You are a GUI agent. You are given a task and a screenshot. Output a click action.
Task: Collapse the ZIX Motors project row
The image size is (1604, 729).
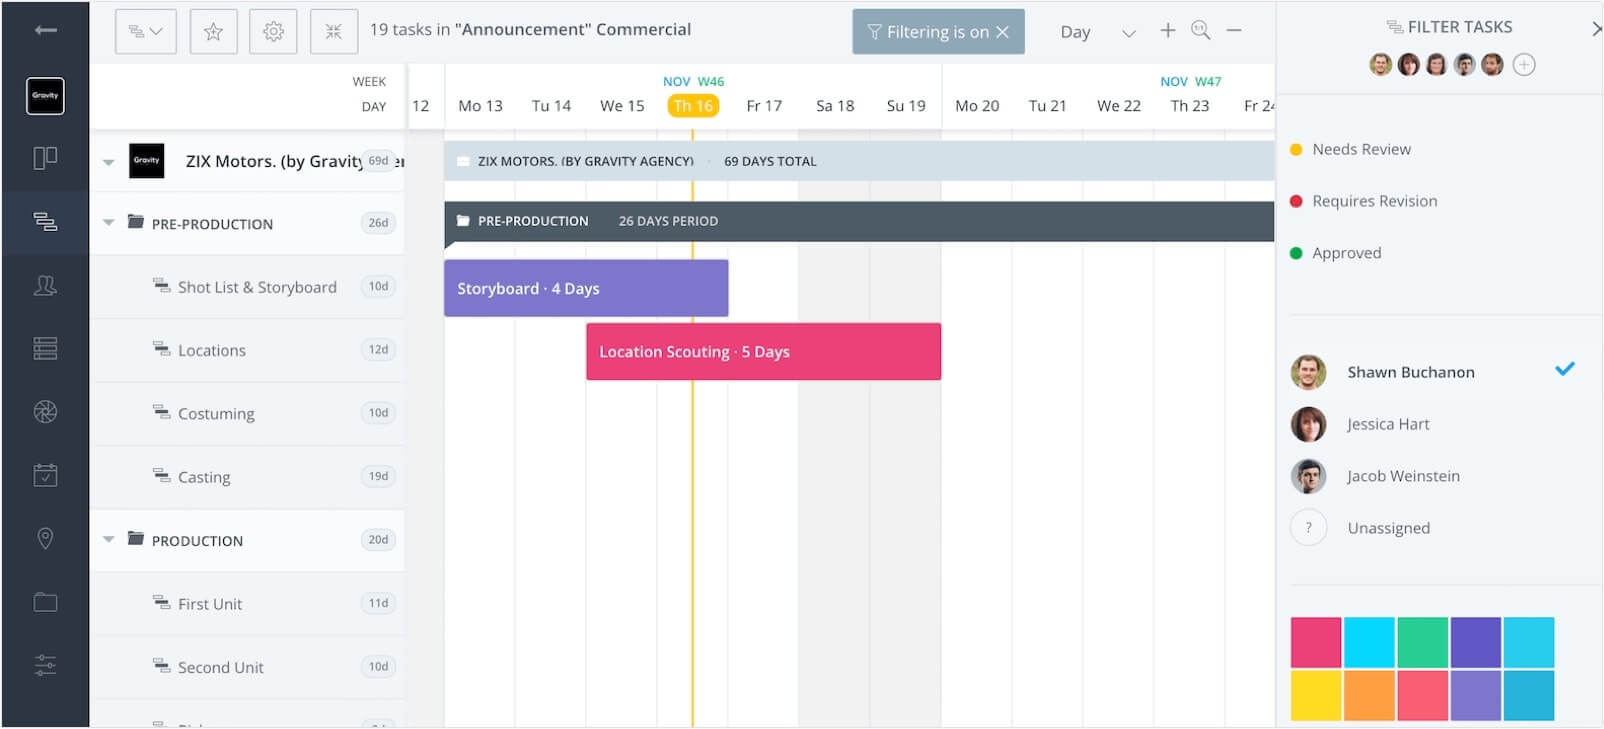[108, 161]
